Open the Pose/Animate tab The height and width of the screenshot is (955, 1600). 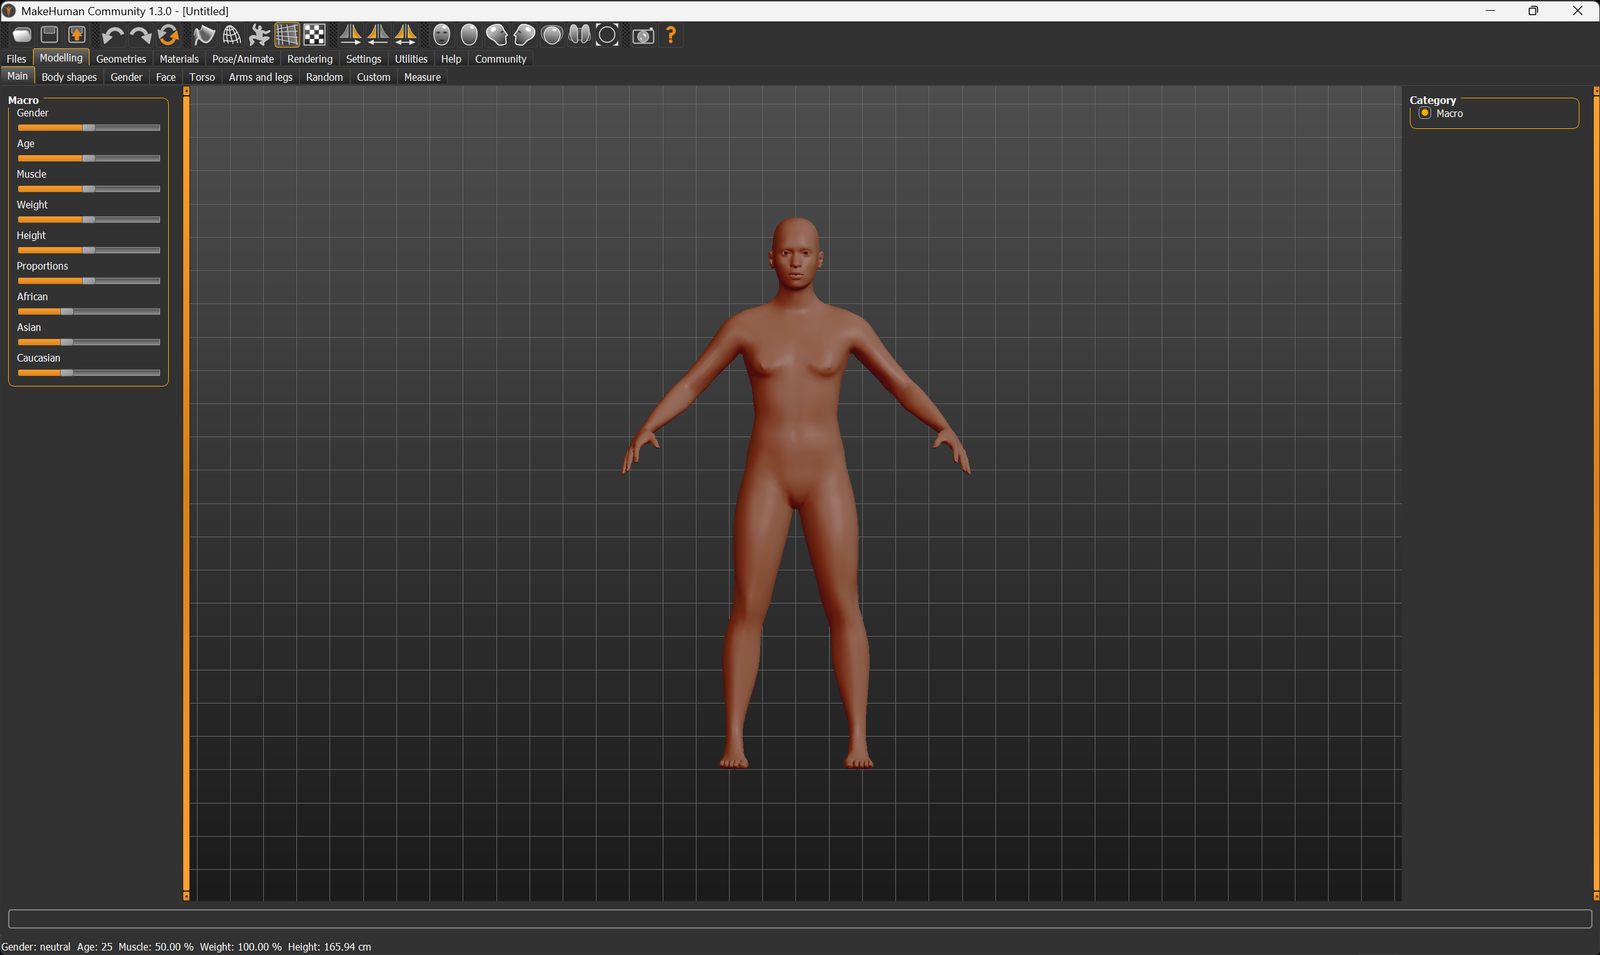[243, 59]
